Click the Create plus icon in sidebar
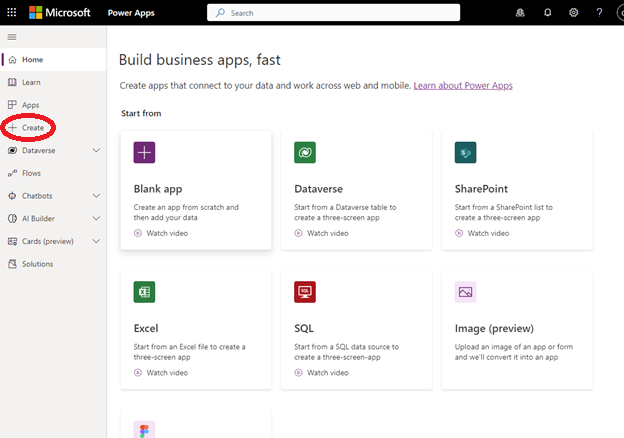 click(12, 128)
